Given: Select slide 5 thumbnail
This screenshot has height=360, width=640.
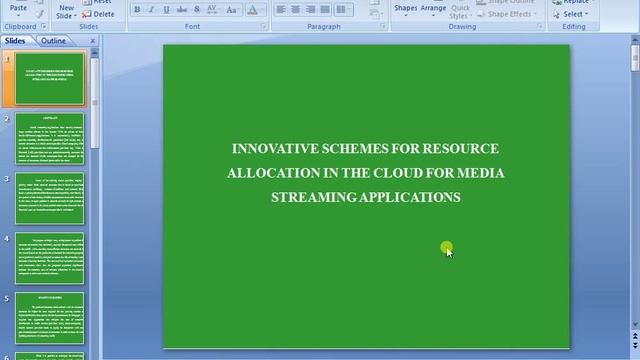Looking at the screenshot, I should [x=49, y=318].
